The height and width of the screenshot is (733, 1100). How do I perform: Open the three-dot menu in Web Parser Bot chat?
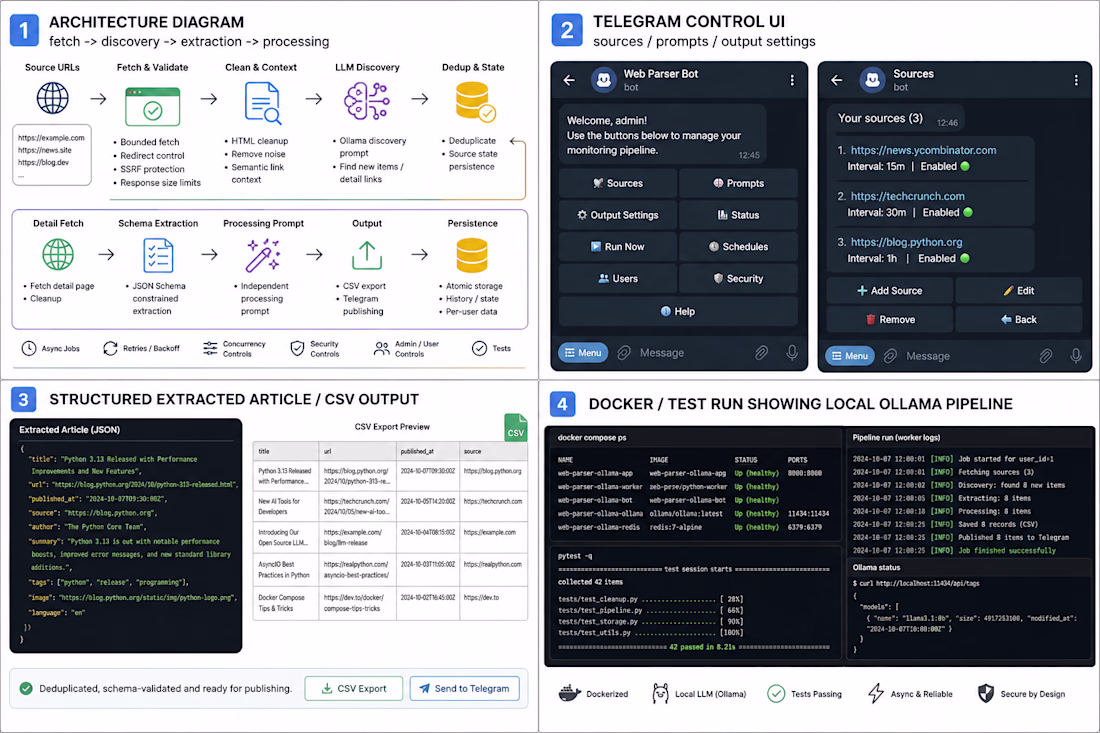click(792, 80)
